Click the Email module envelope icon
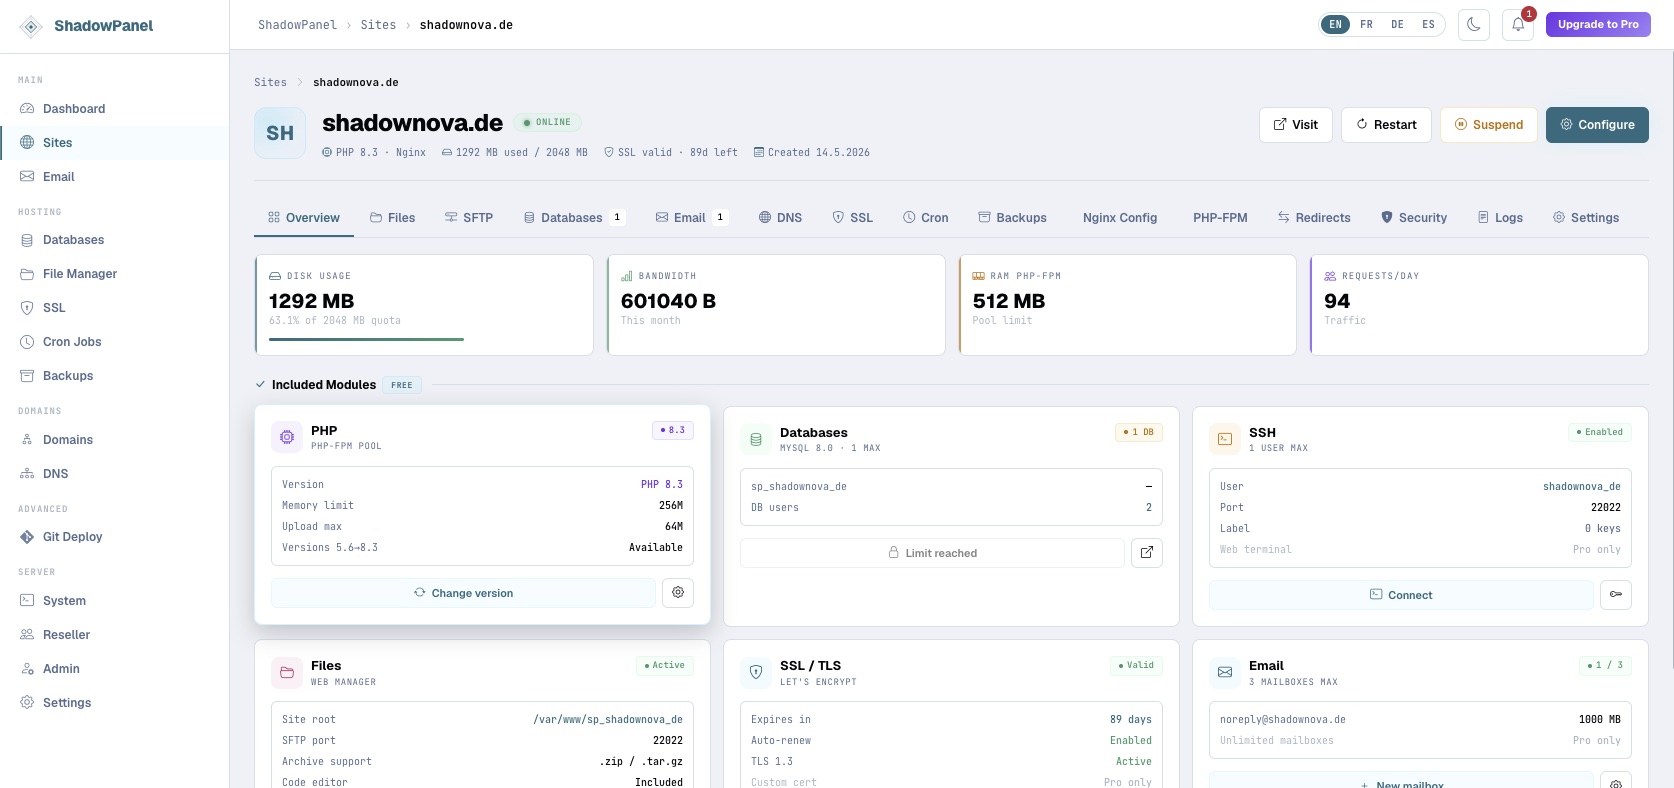The image size is (1674, 788). tap(1225, 672)
